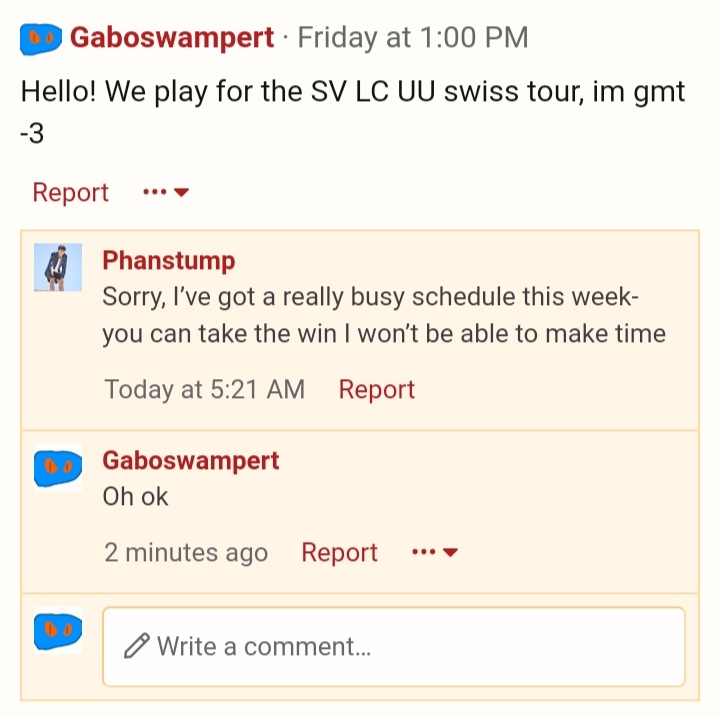The image size is (720, 715).
Task: Click the "Friday at 1:00 PM" timestamp
Action: pyautogui.click(x=413, y=38)
